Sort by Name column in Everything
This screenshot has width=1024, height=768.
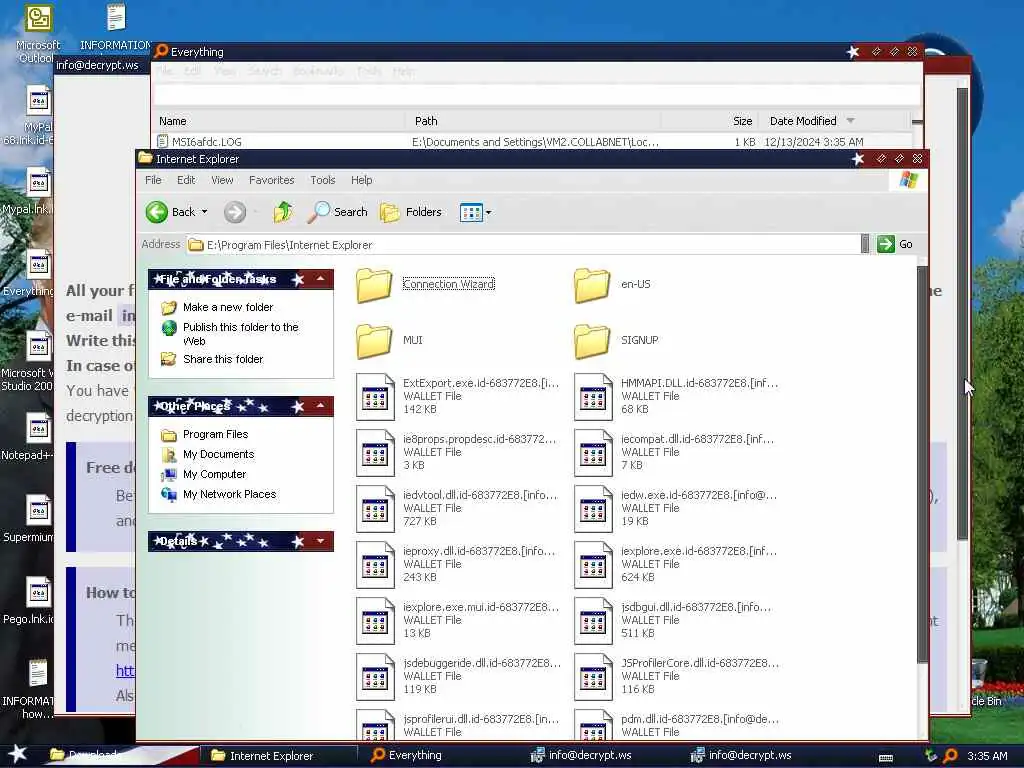(x=279, y=121)
